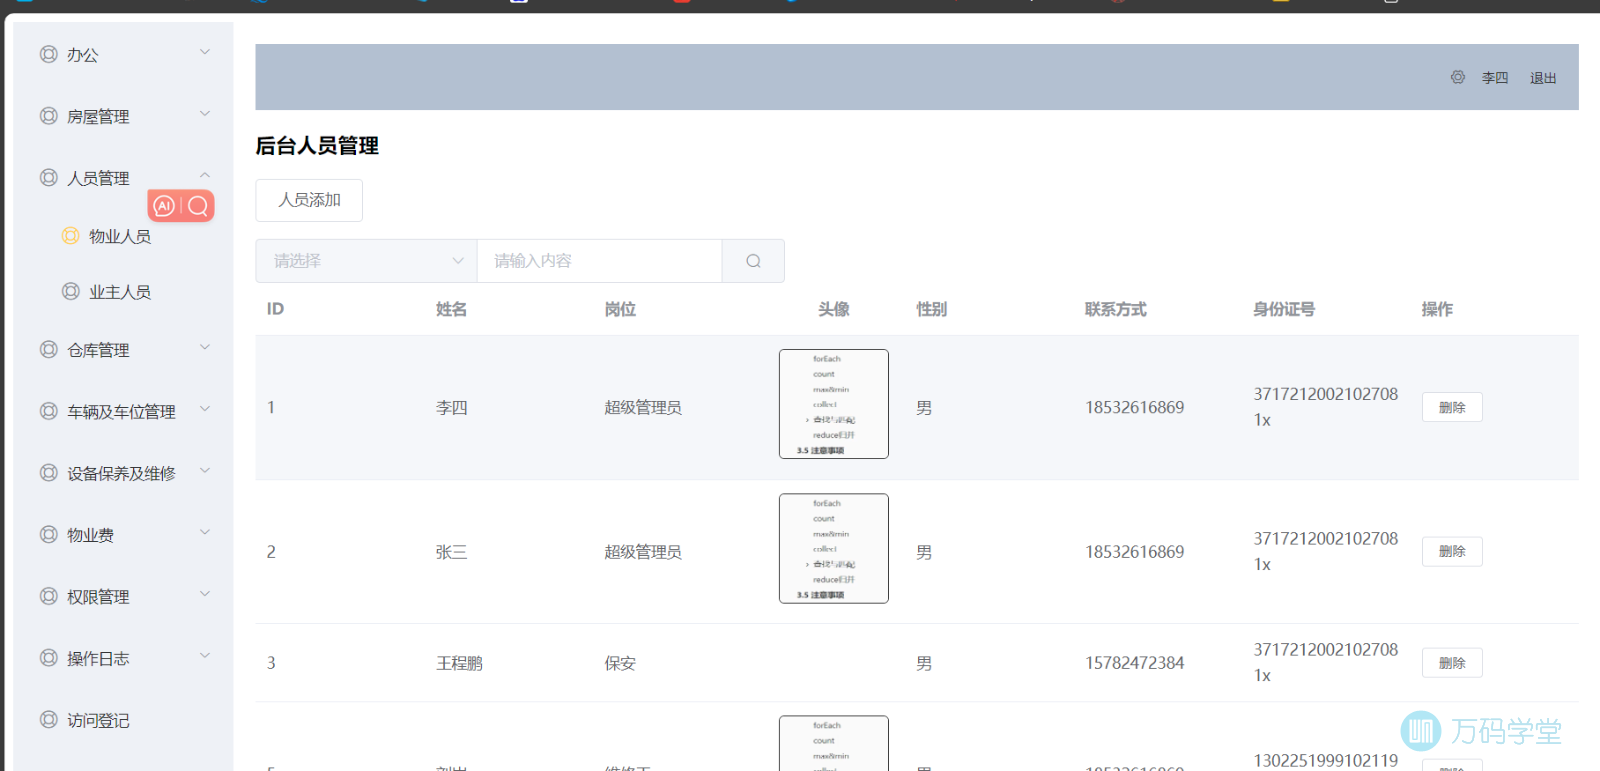Click the 操作日志 menu icon
This screenshot has width=1600, height=771.
[48, 658]
